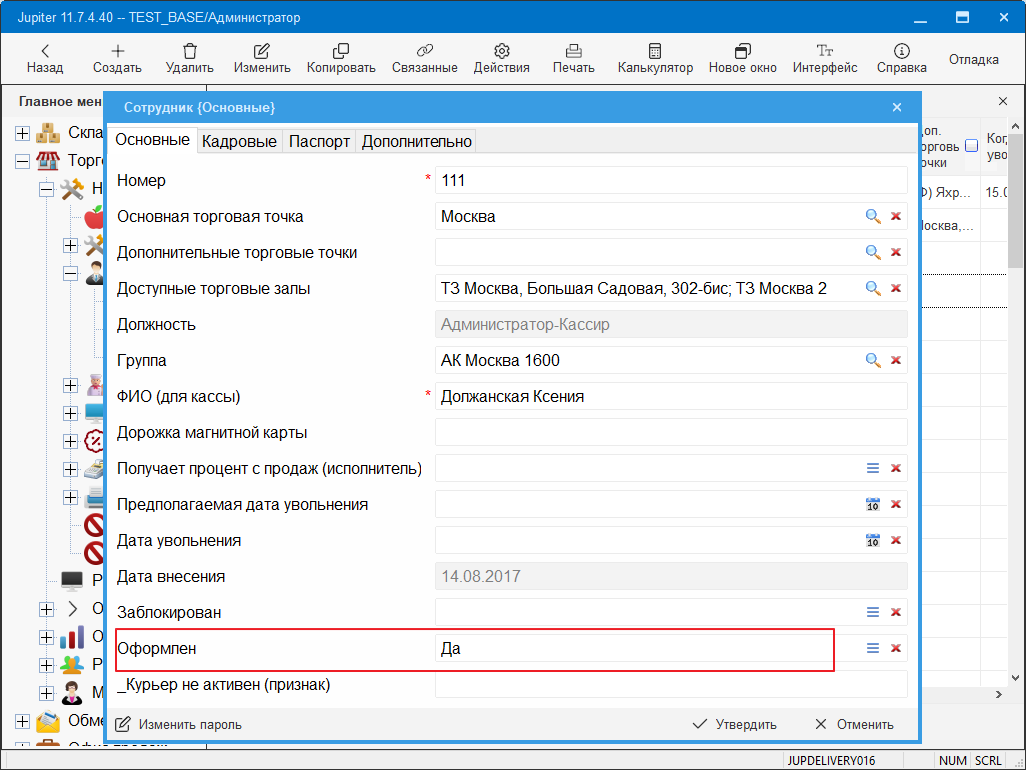Clear the Группа field with red X
1026x770 pixels.
(896, 361)
